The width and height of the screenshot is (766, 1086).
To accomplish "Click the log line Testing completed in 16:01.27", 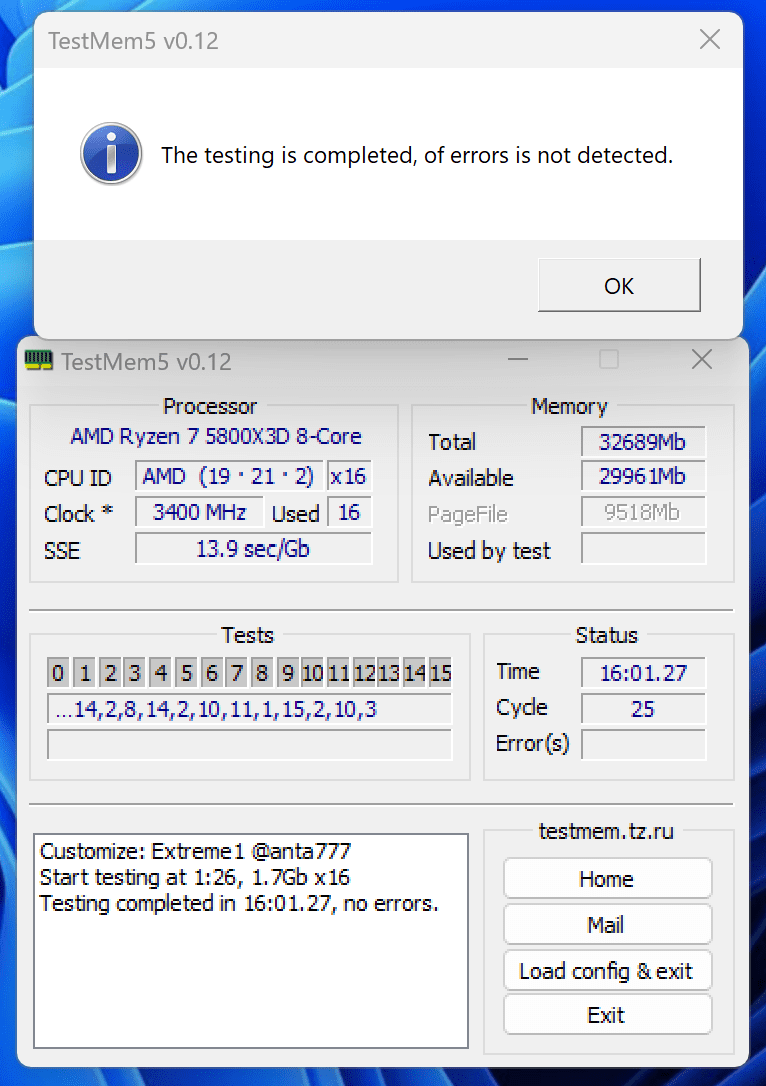I will pyautogui.click(x=239, y=904).
